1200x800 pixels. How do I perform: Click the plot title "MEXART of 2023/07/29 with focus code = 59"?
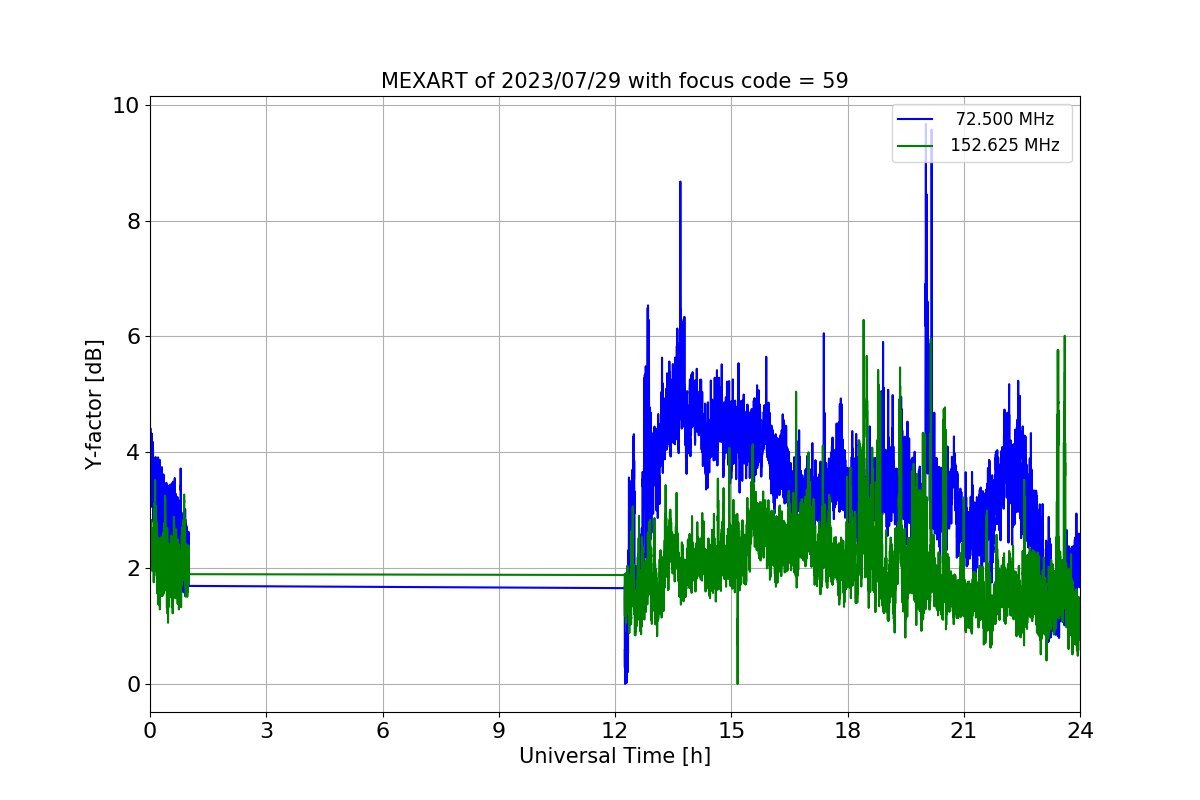tap(614, 81)
